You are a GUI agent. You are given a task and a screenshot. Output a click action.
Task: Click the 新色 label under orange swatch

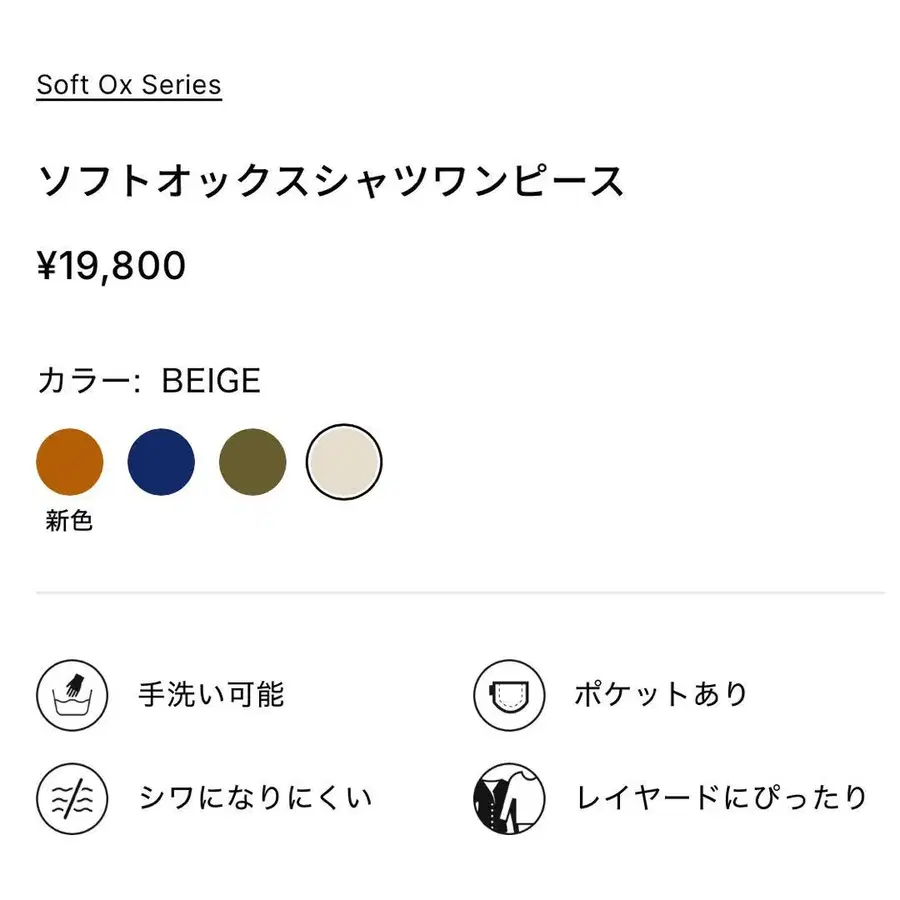pyautogui.click(x=69, y=521)
